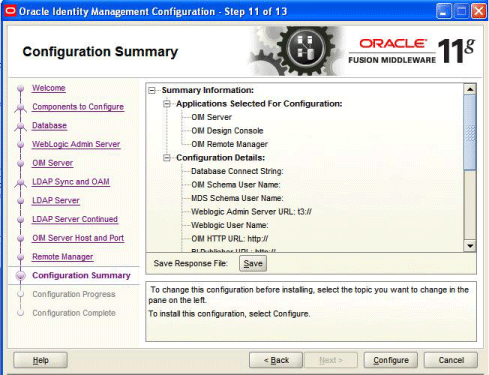Cancel the configuration wizard
The height and width of the screenshot is (375, 489).
coord(451,360)
